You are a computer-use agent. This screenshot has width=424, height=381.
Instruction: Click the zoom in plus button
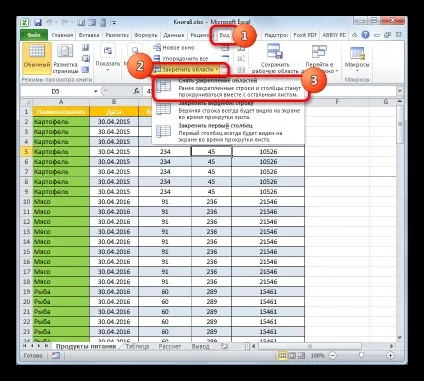tap(390, 356)
